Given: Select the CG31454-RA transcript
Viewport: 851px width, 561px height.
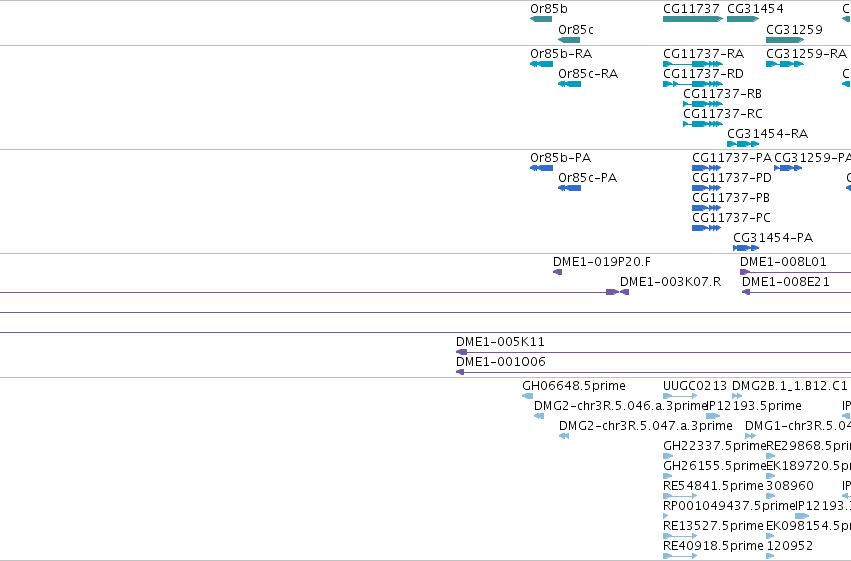Looking at the screenshot, I should 742,144.
